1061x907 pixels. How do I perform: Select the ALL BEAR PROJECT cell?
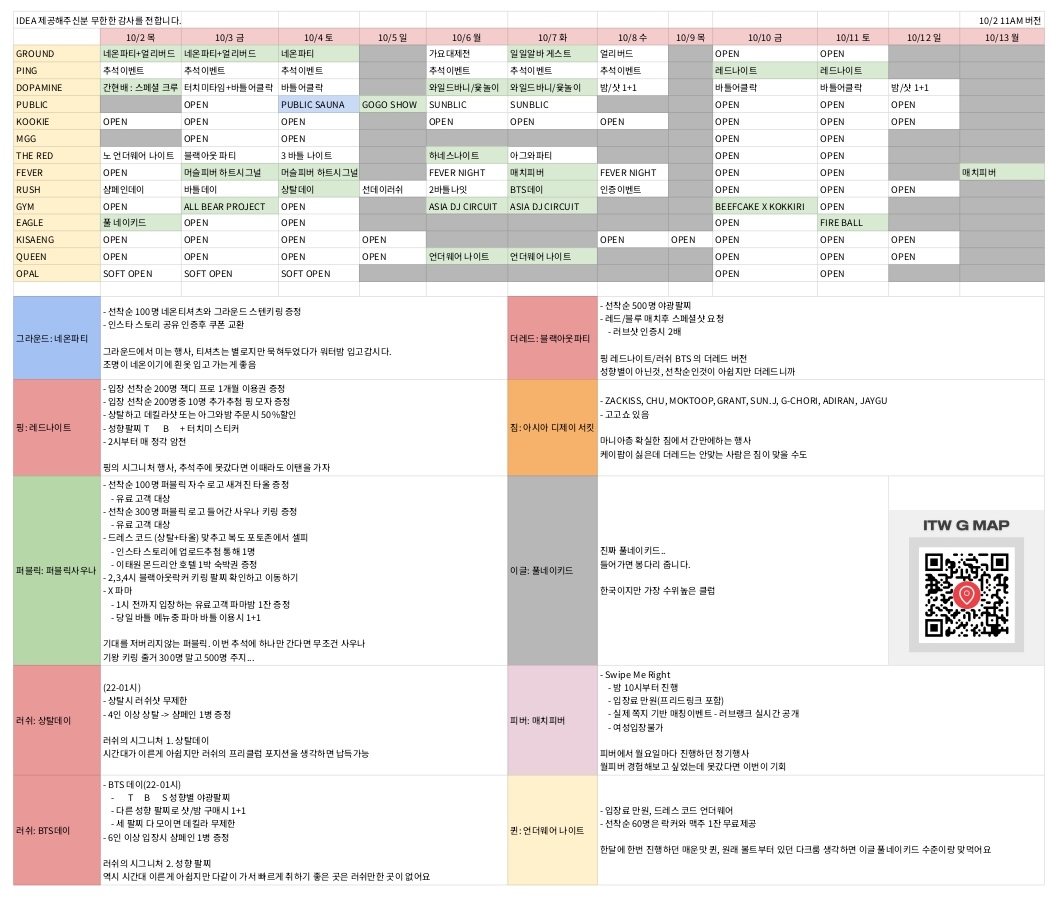tap(229, 206)
